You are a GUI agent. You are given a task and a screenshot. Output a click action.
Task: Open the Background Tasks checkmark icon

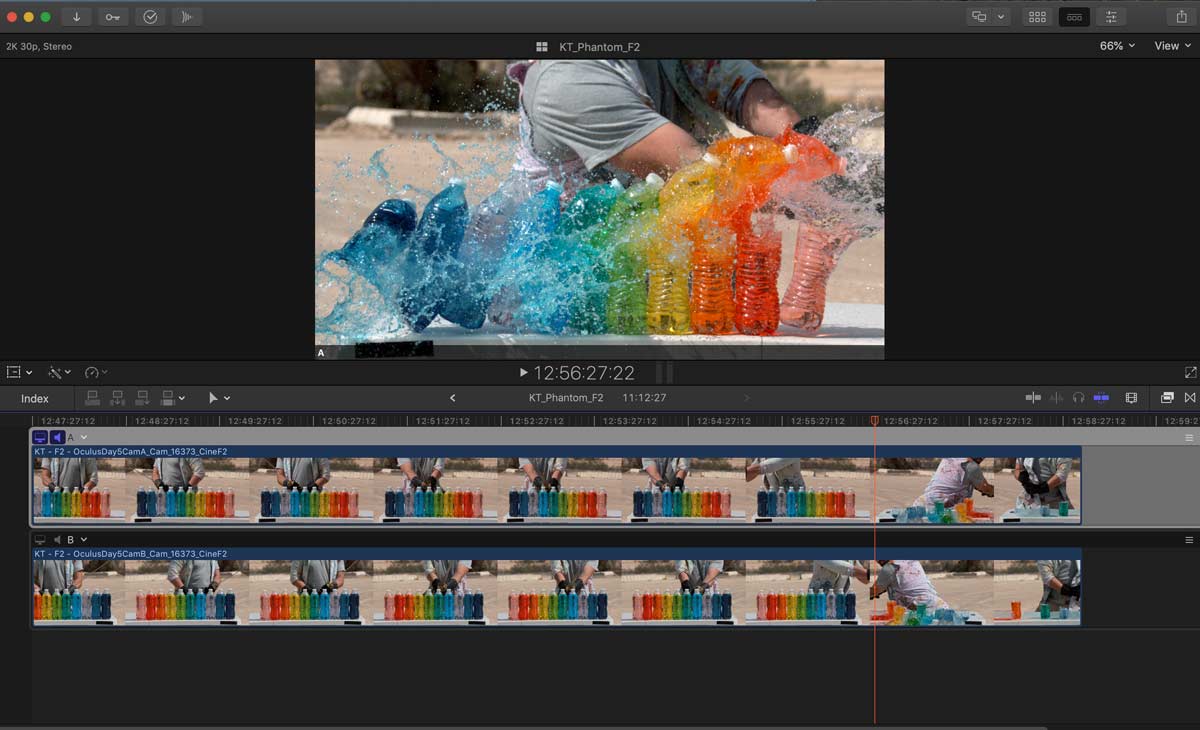[x=150, y=17]
